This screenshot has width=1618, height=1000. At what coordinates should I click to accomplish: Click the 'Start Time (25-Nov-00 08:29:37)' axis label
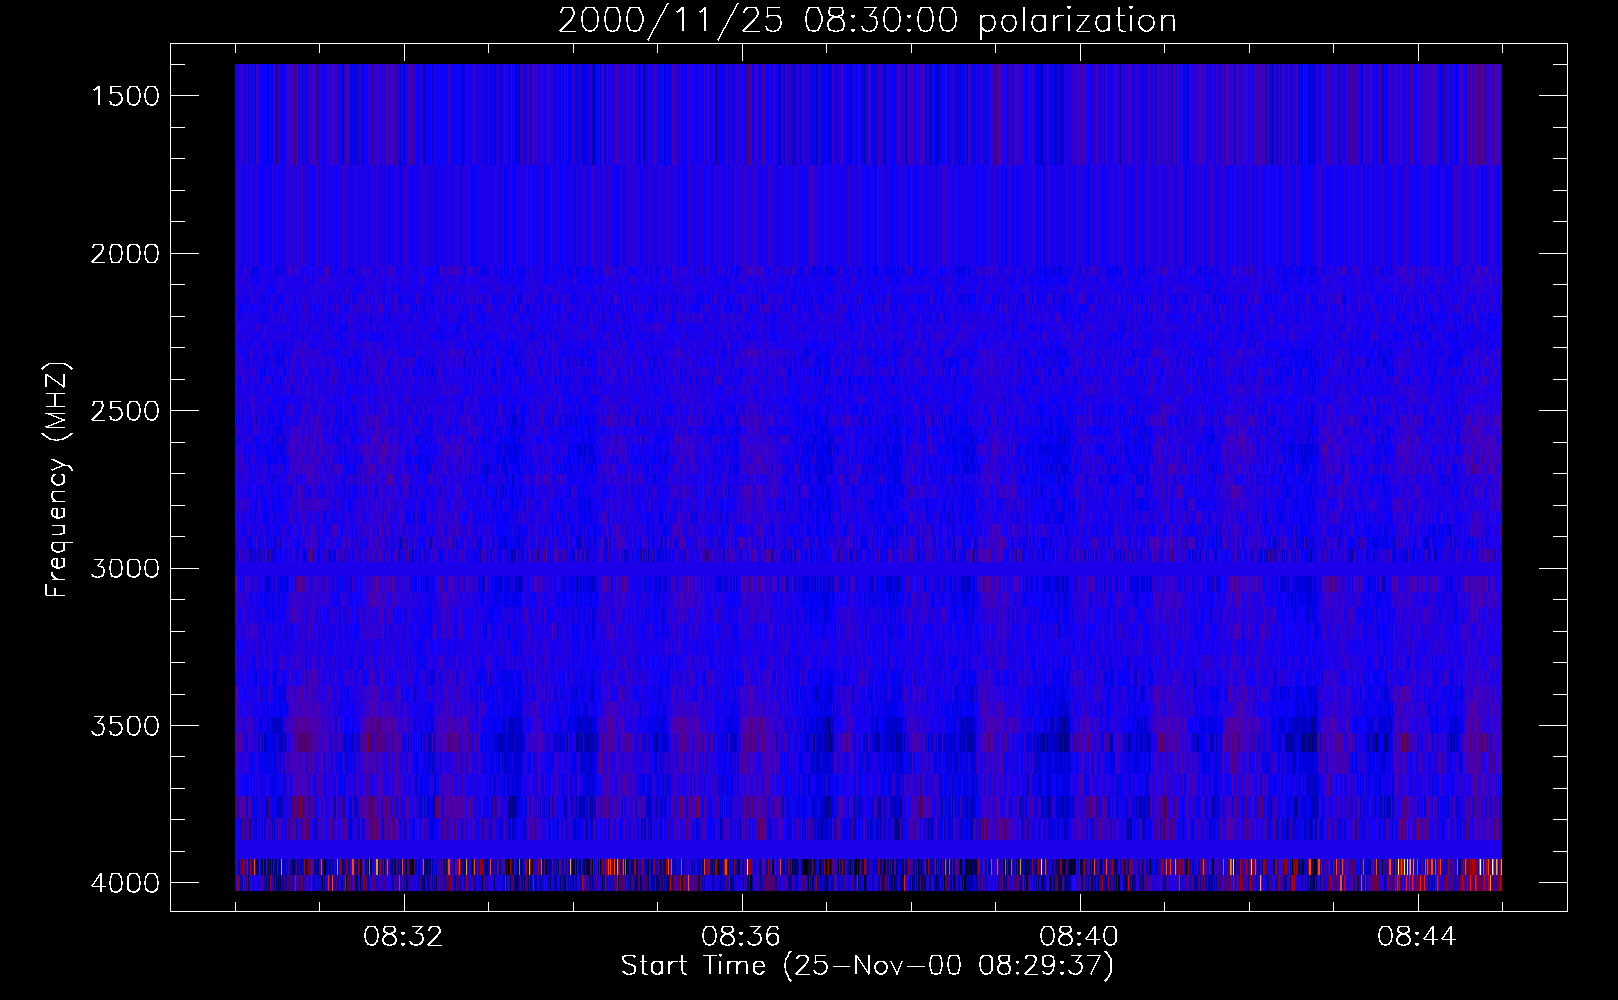coord(867,966)
